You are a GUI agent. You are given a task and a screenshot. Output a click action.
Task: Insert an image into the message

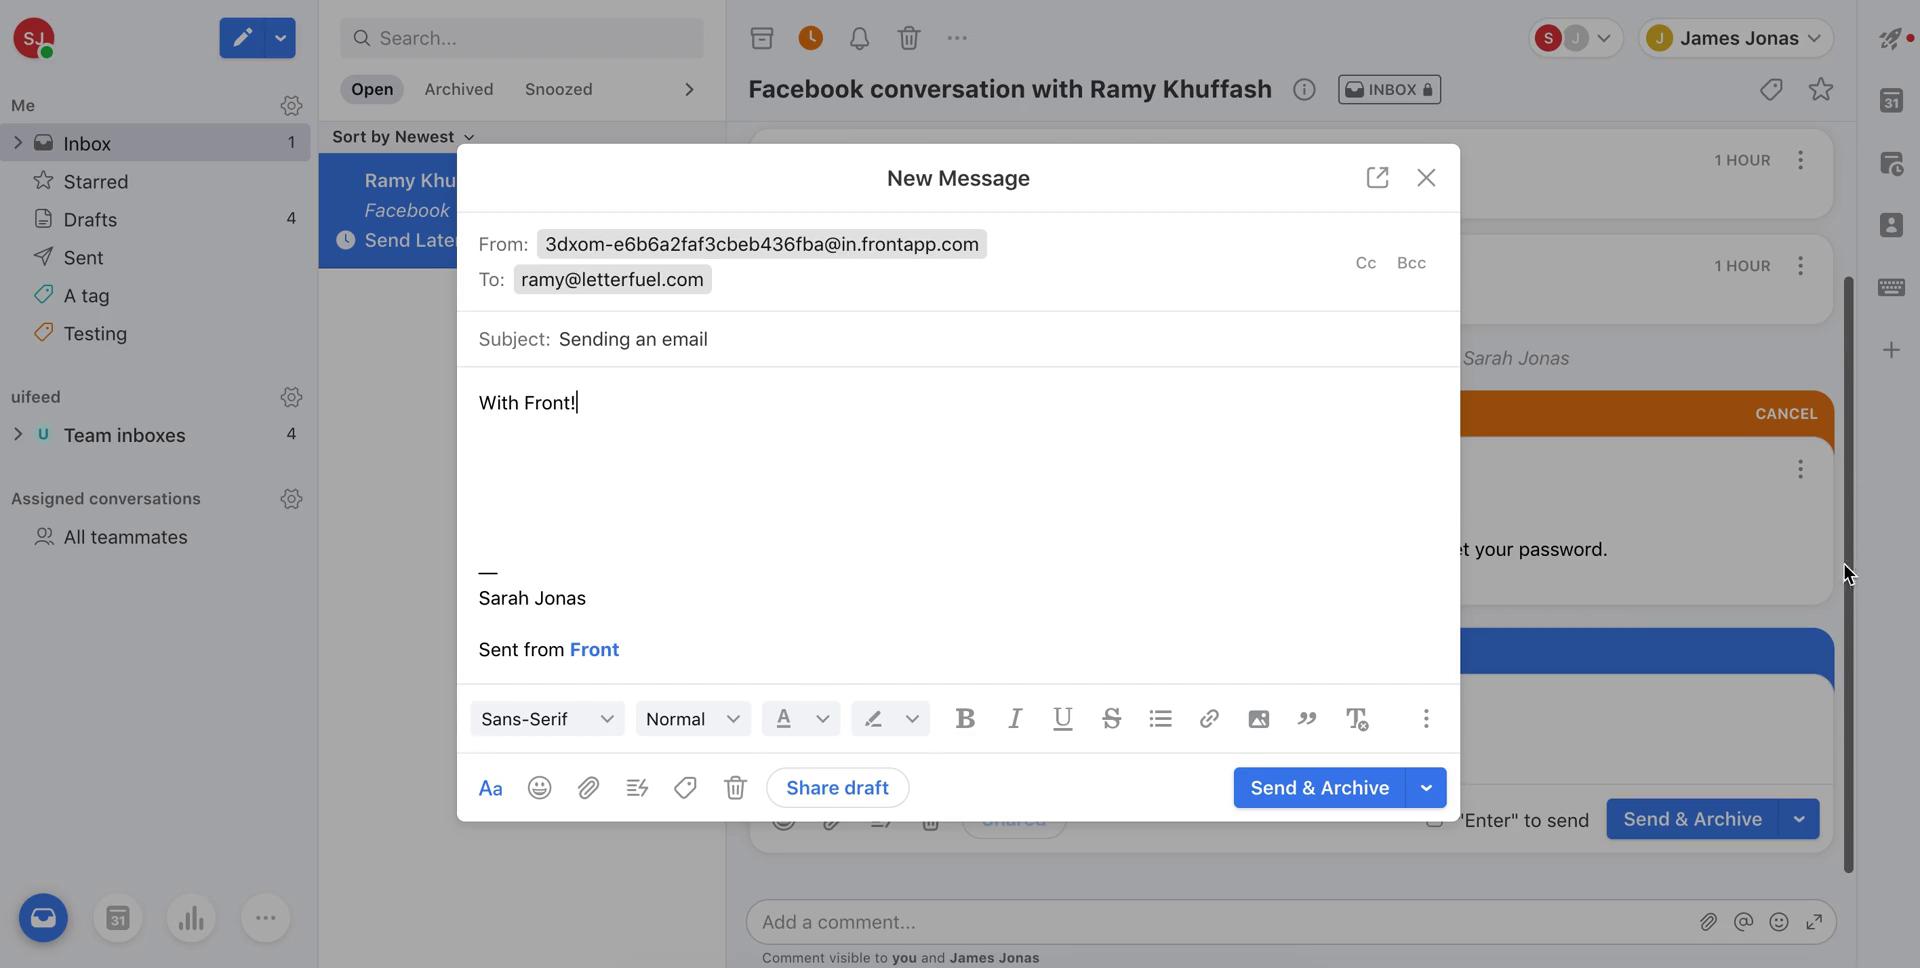[x=1258, y=719]
